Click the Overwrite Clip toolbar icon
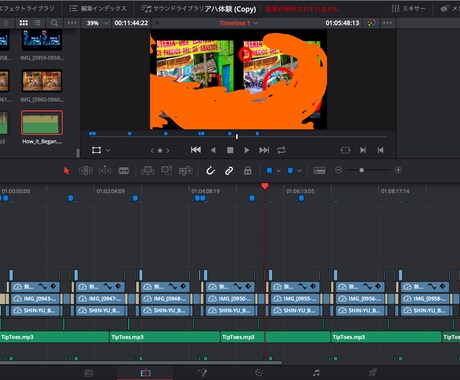The image size is (460, 380). 167,170
